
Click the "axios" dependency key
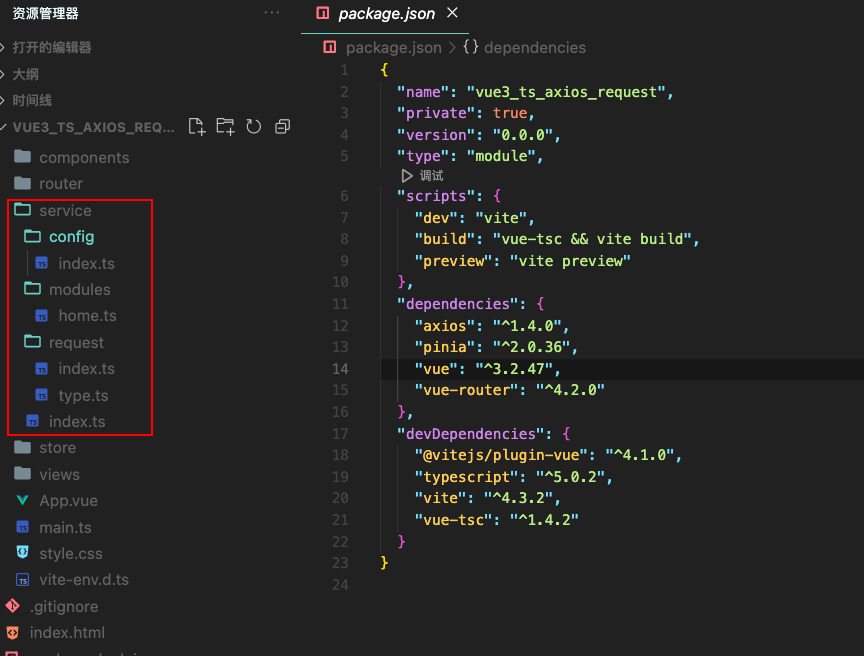[x=445, y=326]
